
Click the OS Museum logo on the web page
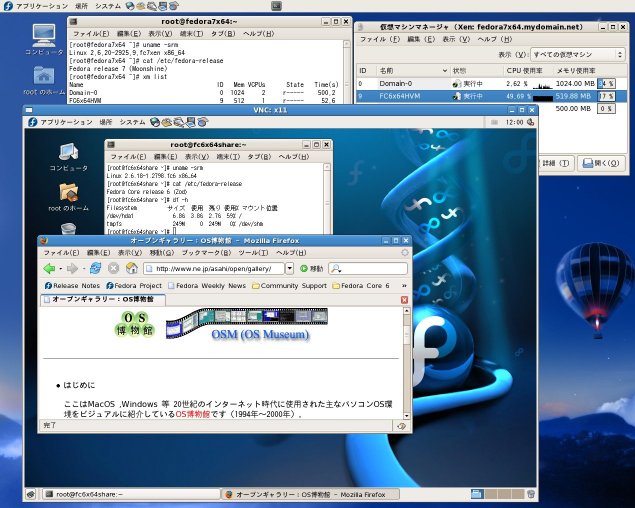(134, 324)
